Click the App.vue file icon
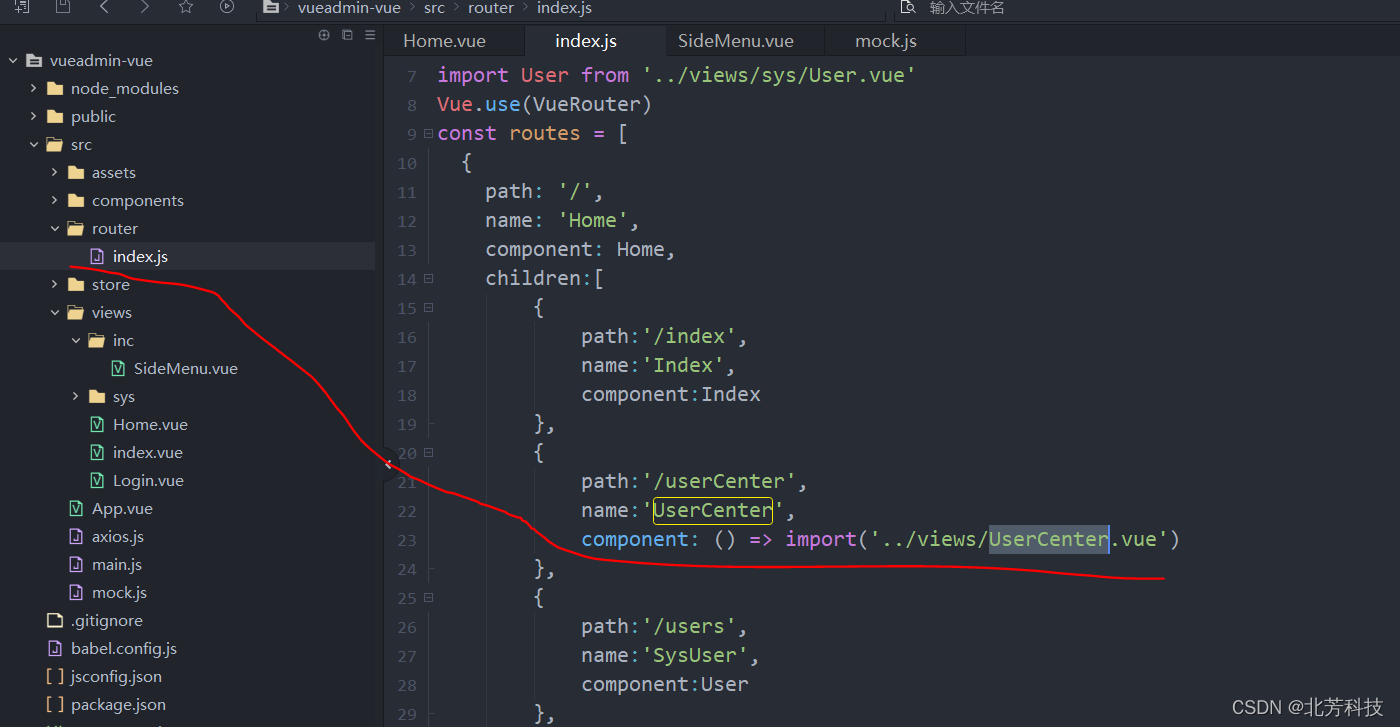The height and width of the screenshot is (727, 1400). point(76,508)
